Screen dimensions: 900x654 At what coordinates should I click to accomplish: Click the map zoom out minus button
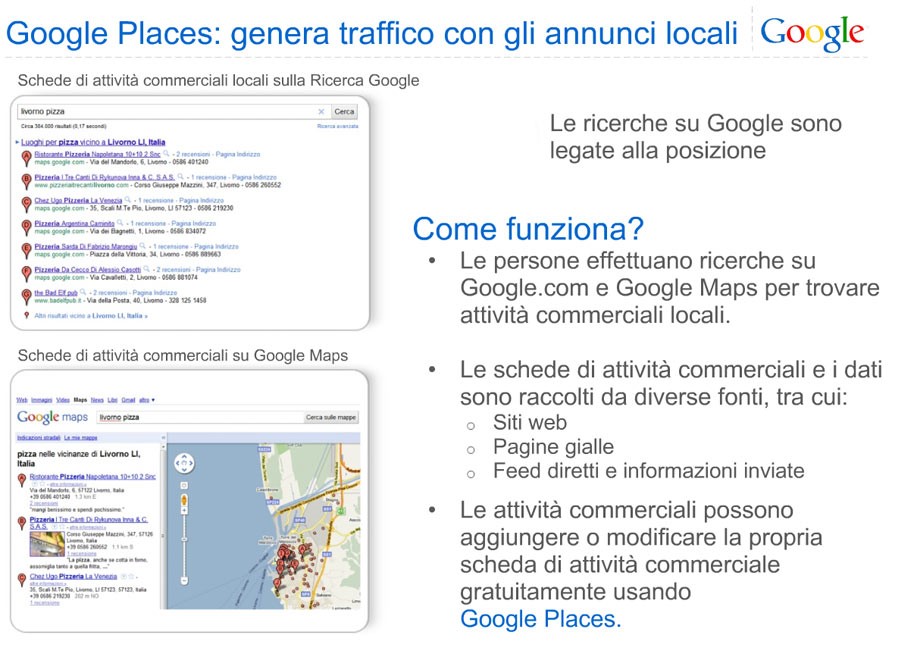click(184, 581)
